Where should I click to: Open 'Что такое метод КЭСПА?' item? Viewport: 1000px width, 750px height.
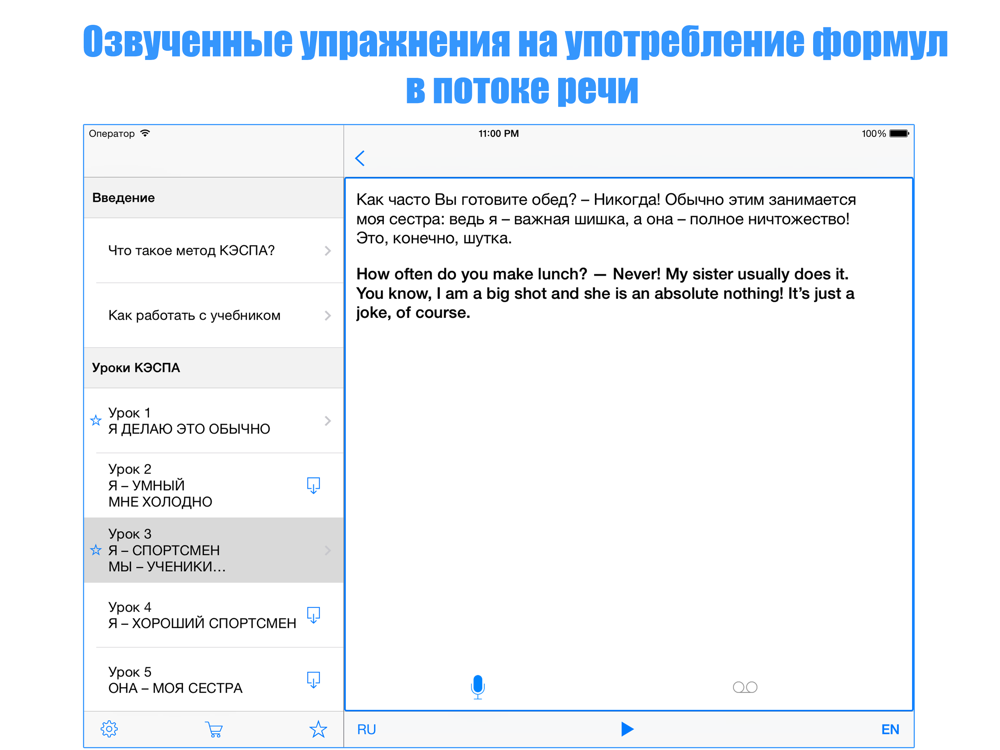click(x=214, y=251)
